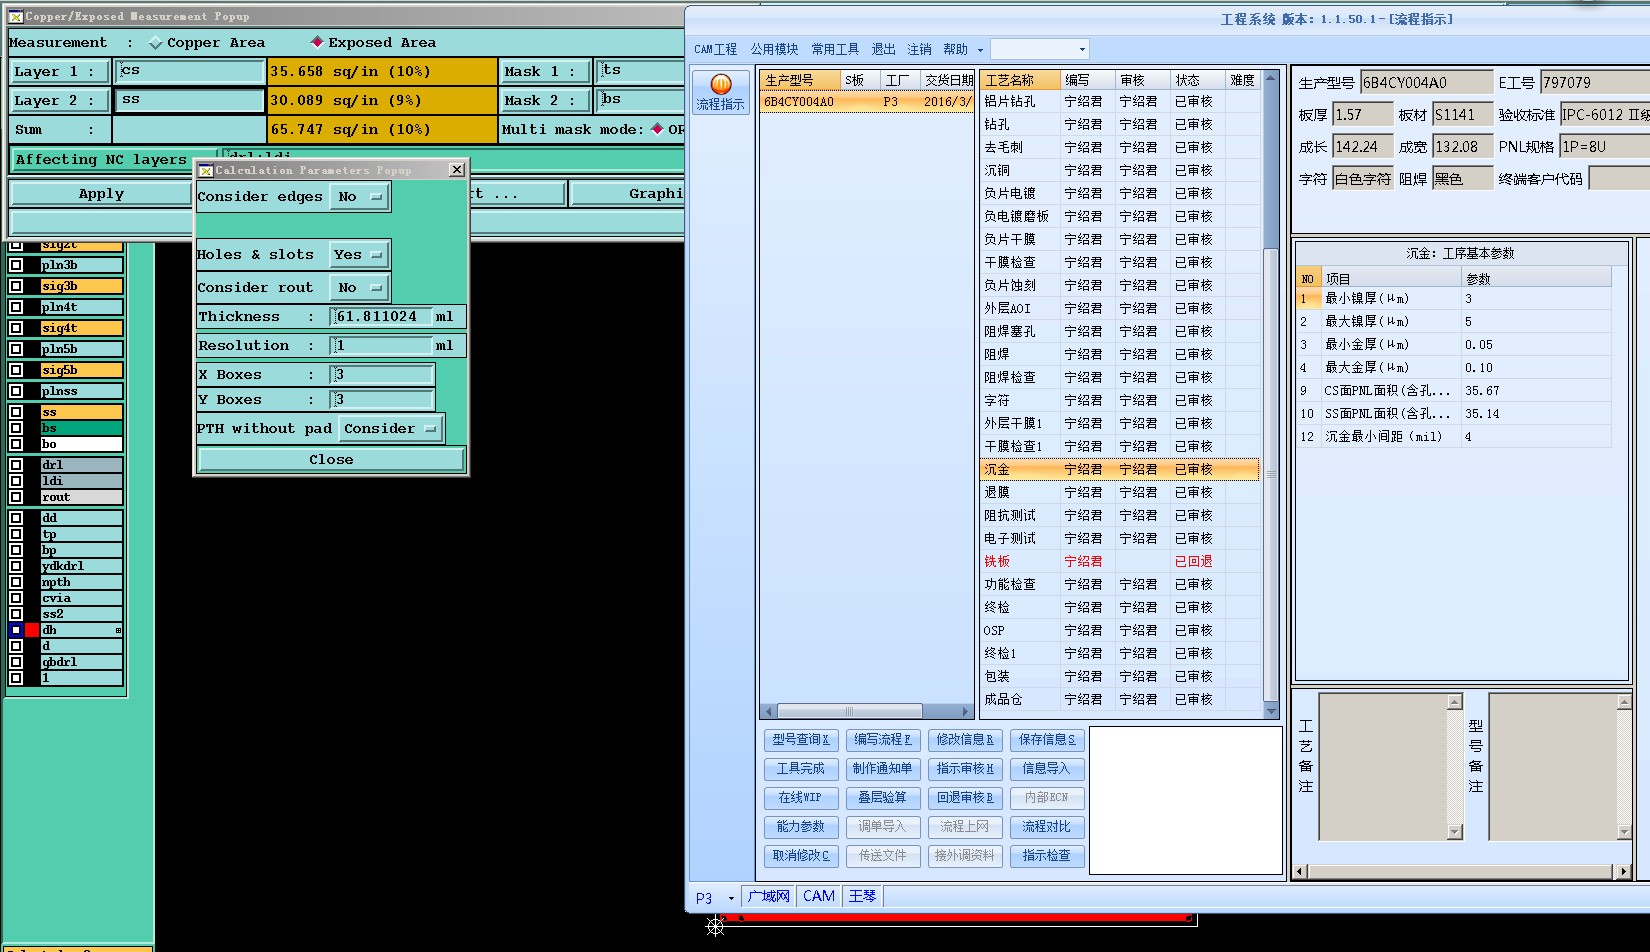Viewport: 1650px width, 952px height.
Task: Select the OR multi mask mode radio
Action: point(657,129)
